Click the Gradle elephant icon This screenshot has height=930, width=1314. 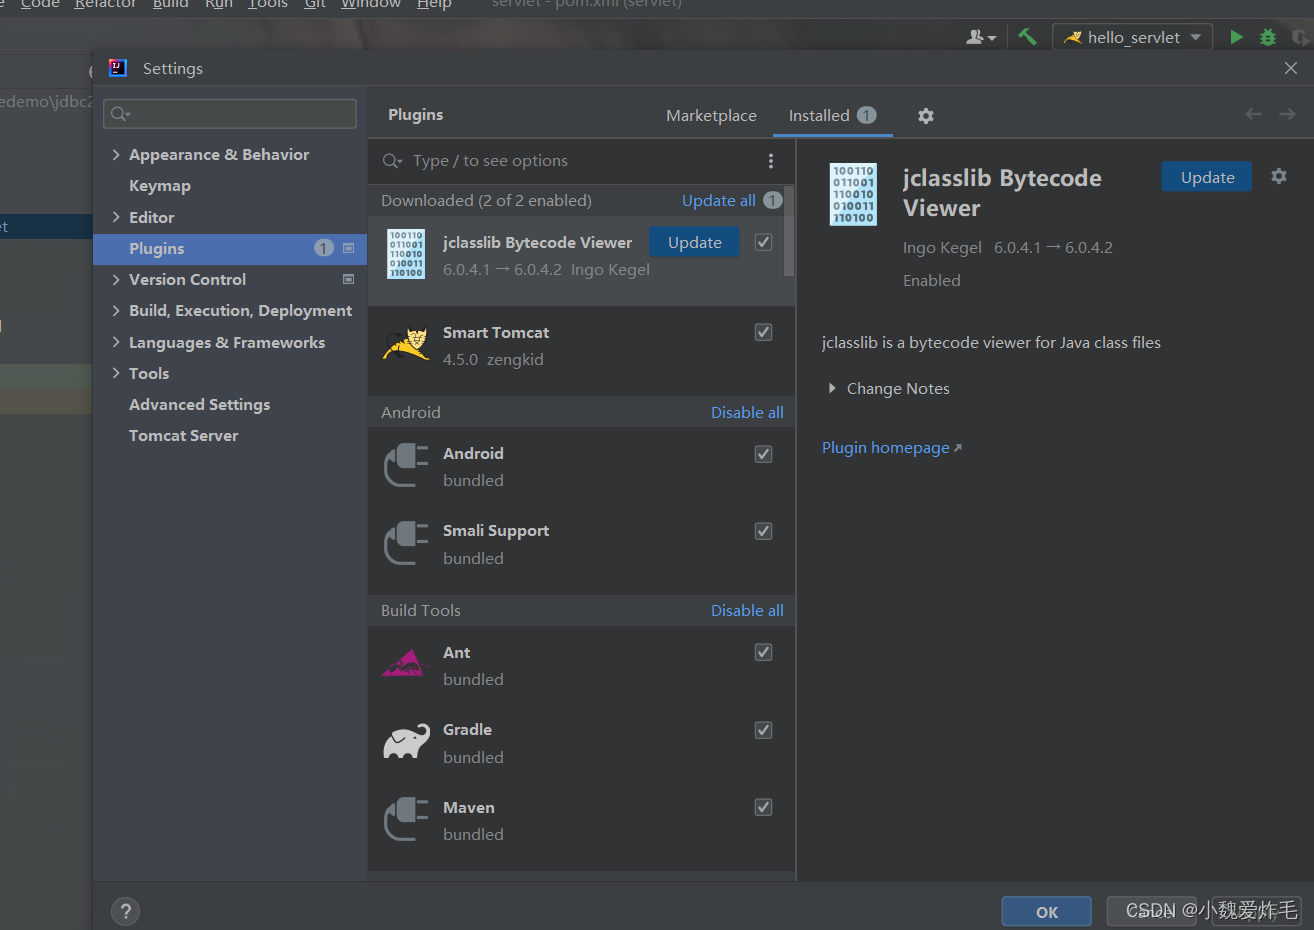tap(406, 742)
